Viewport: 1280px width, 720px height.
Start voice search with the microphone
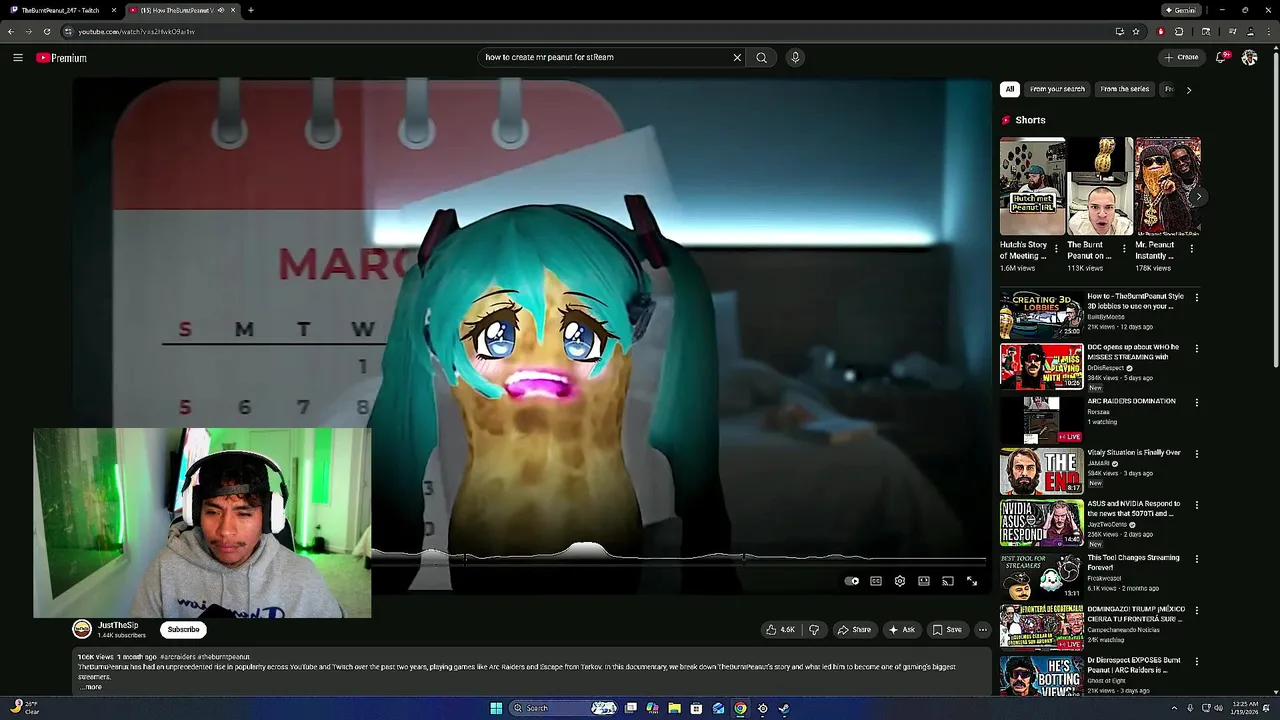795,57
